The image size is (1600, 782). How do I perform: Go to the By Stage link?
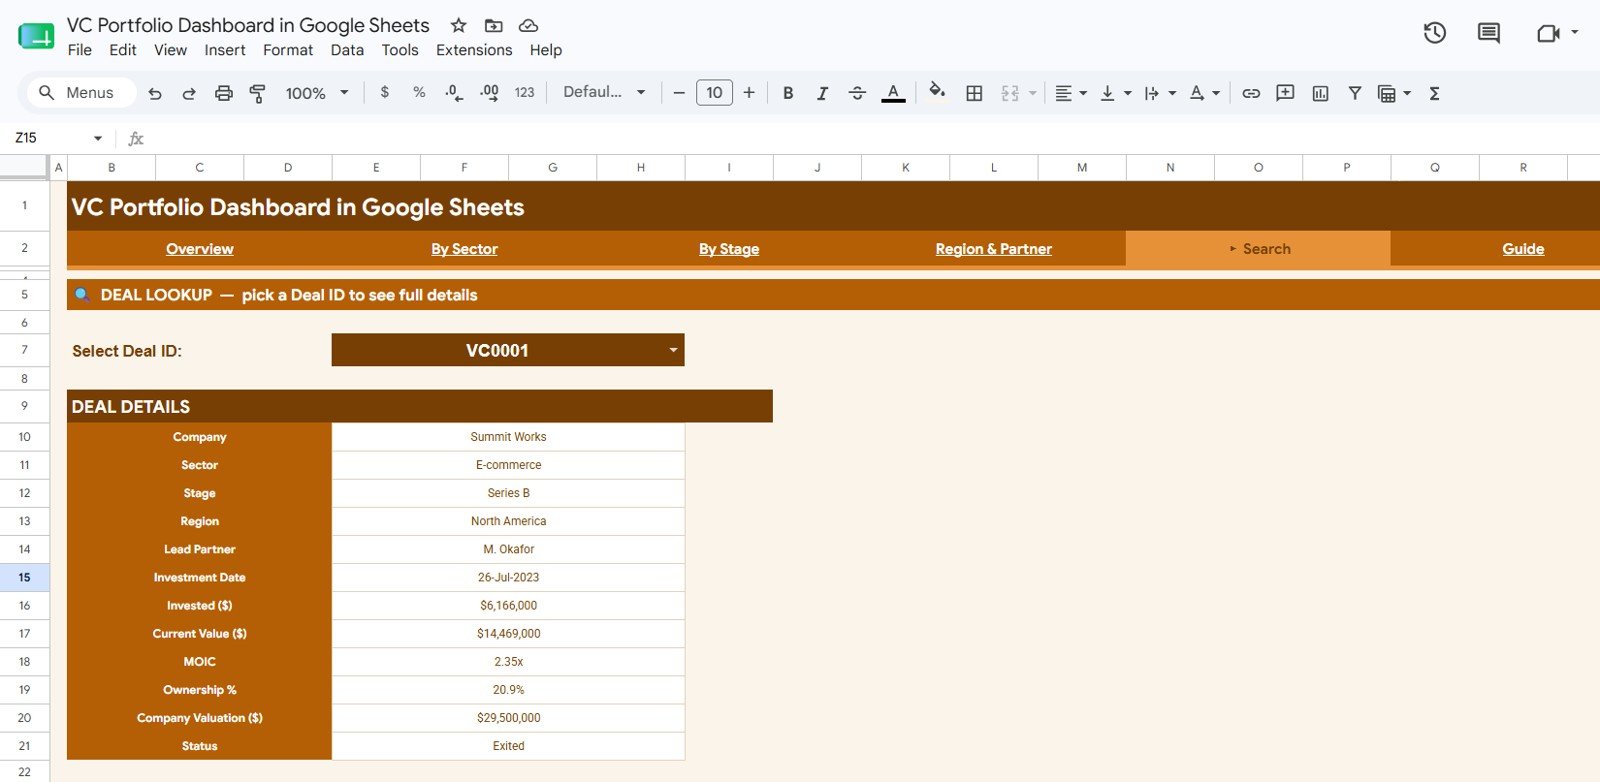point(729,249)
